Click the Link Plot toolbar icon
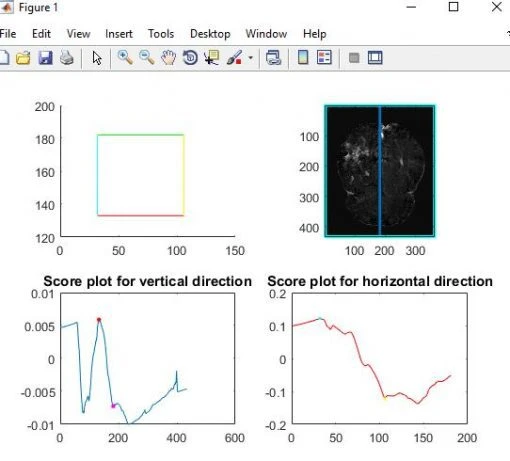This screenshot has width=510, height=461. click(274, 58)
